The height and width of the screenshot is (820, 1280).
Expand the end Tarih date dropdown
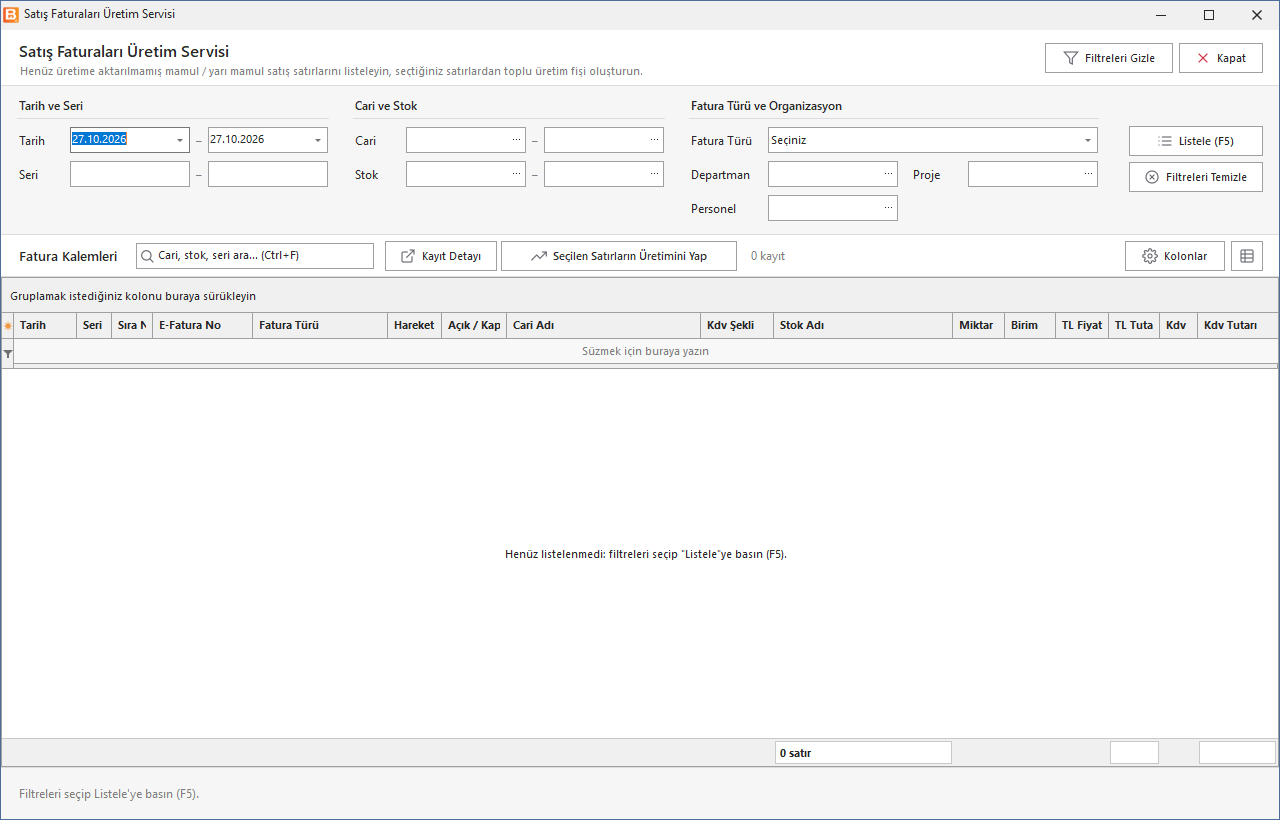318,140
